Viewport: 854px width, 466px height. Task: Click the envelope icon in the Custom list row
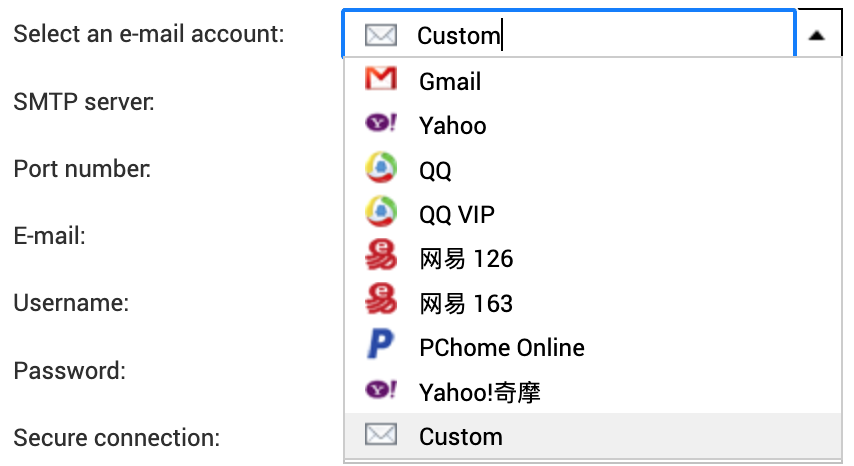380,436
